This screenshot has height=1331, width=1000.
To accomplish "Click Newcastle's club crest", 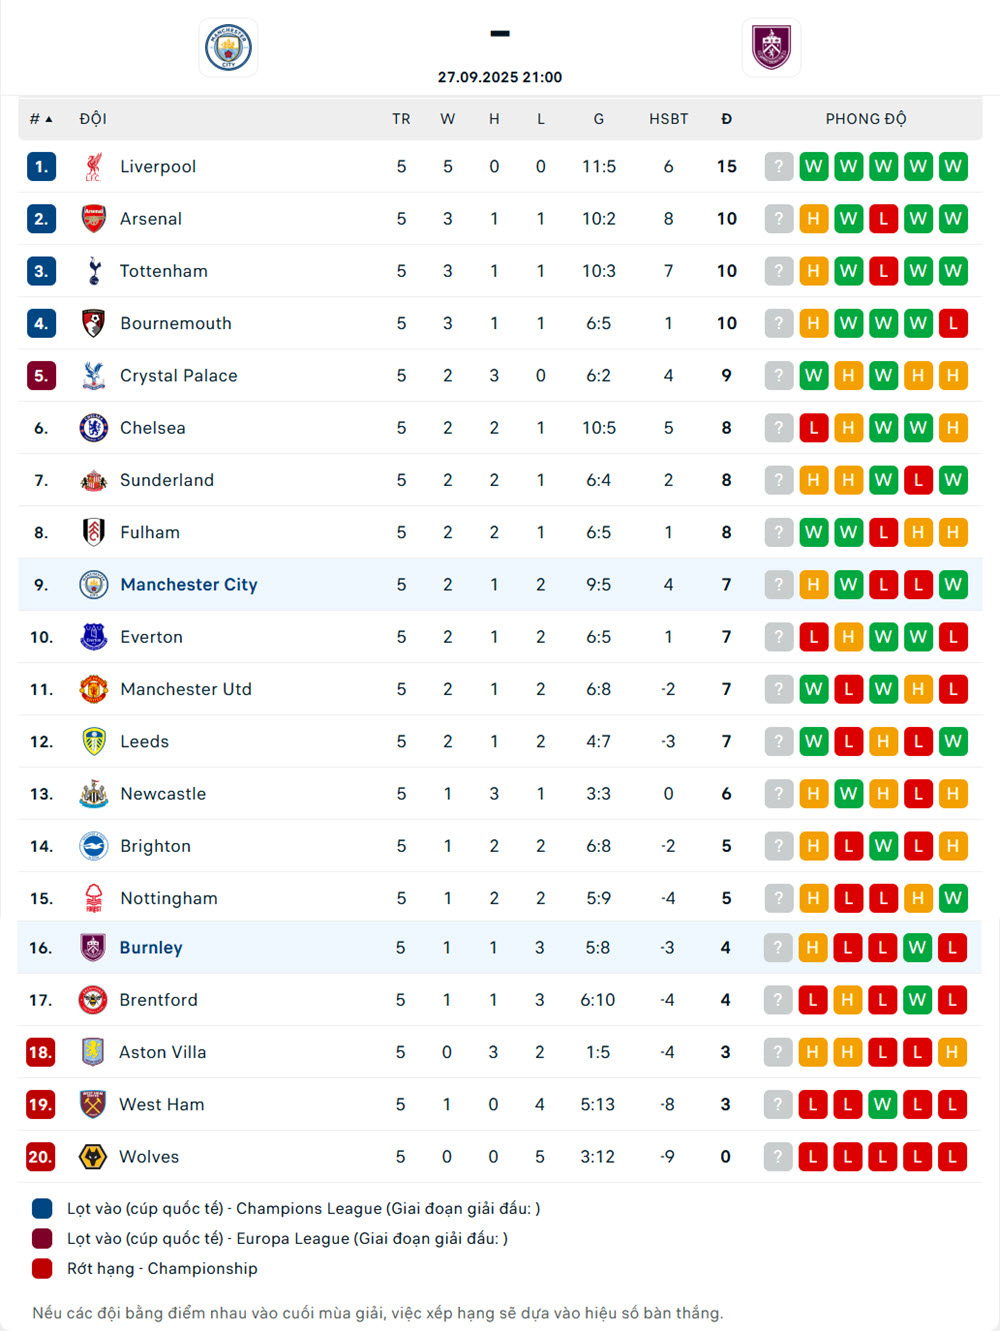I will pyautogui.click(x=94, y=794).
